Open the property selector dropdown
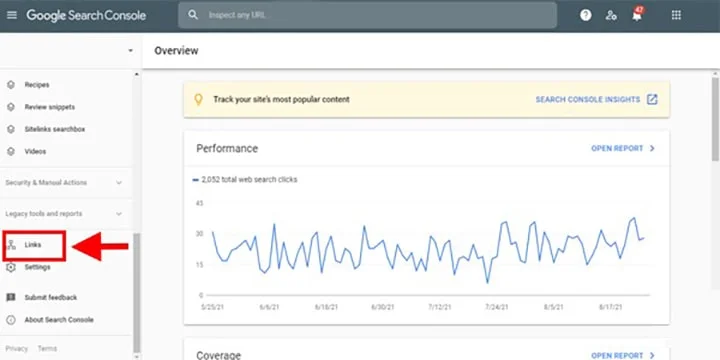Viewport: 720px width, 360px height. [x=130, y=51]
